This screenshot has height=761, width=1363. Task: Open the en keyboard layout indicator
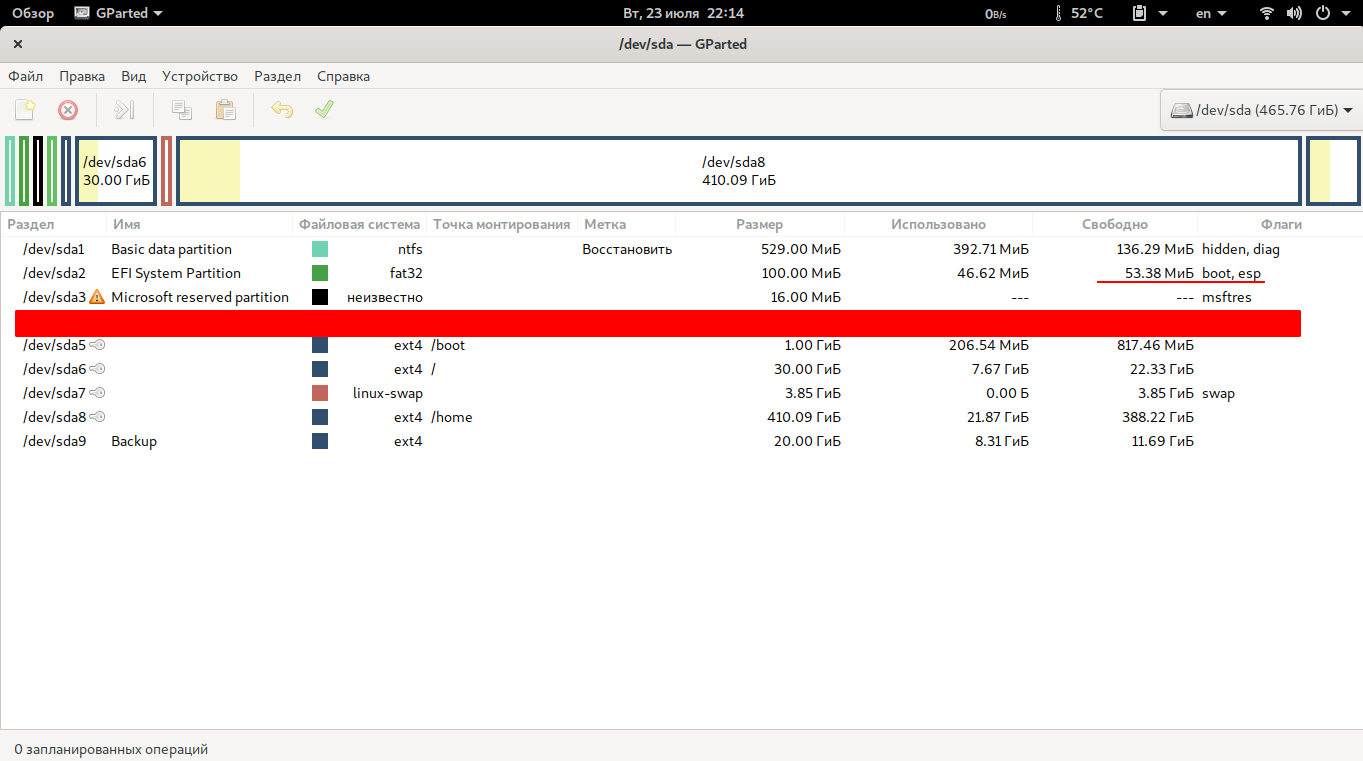[x=1210, y=13]
